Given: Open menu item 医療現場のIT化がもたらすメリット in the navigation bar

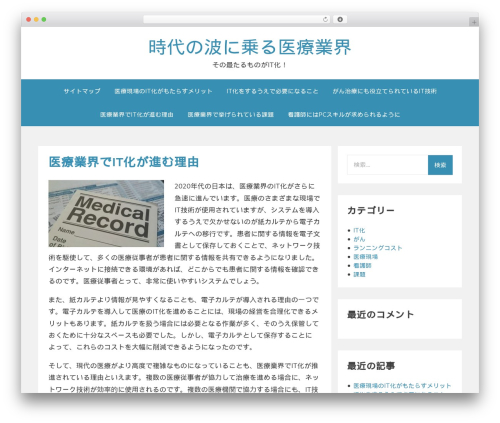Looking at the screenshot, I should (x=163, y=91).
